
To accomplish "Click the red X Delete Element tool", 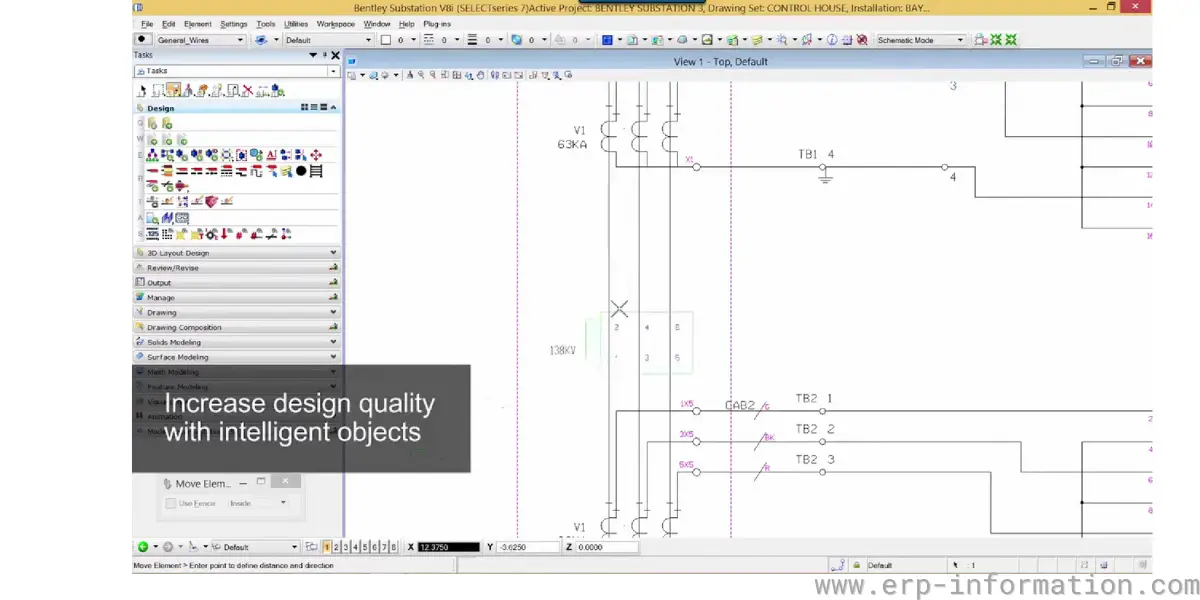I will click(247, 90).
